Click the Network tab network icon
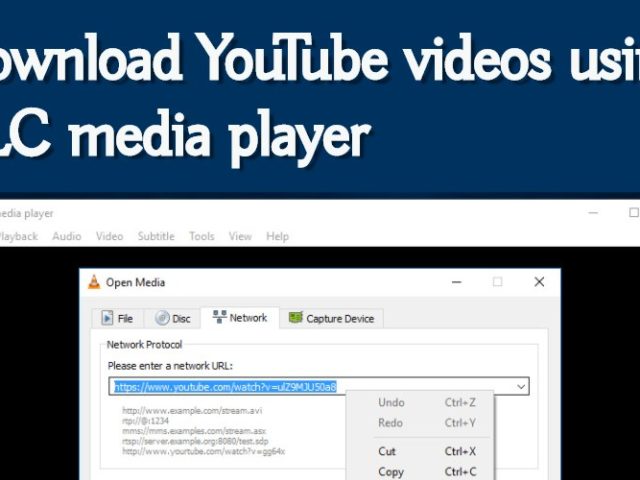The width and height of the screenshot is (640, 480). 220,317
